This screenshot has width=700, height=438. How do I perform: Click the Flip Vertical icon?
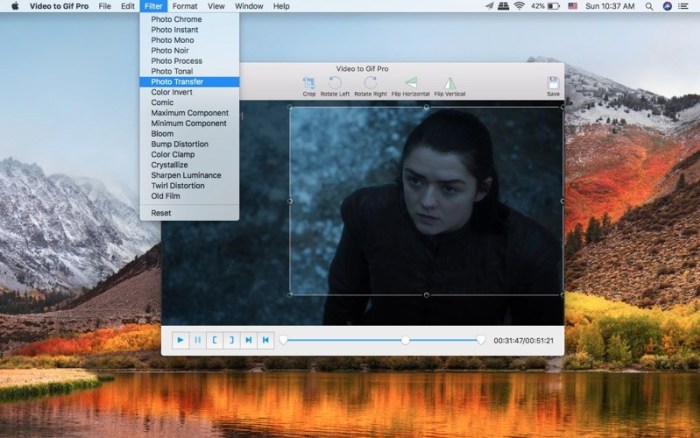point(449,84)
